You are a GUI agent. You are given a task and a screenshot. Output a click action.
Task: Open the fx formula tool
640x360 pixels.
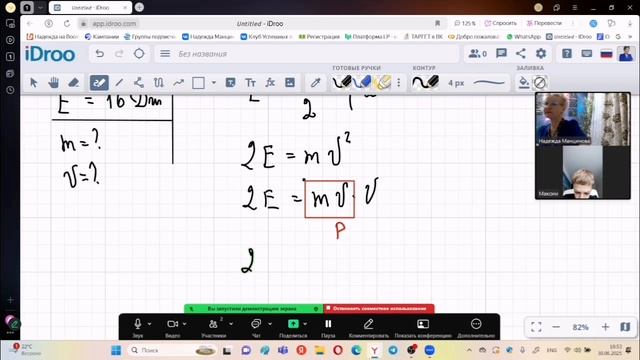click(x=270, y=83)
